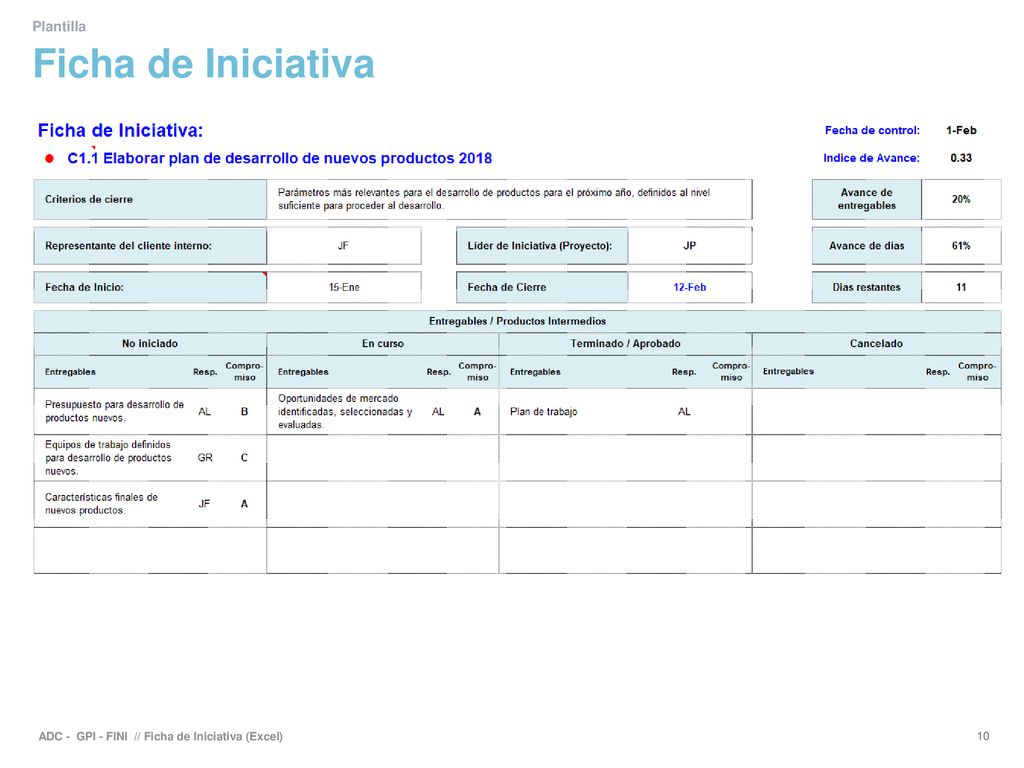Click the control date '1-Feb'

pos(961,131)
